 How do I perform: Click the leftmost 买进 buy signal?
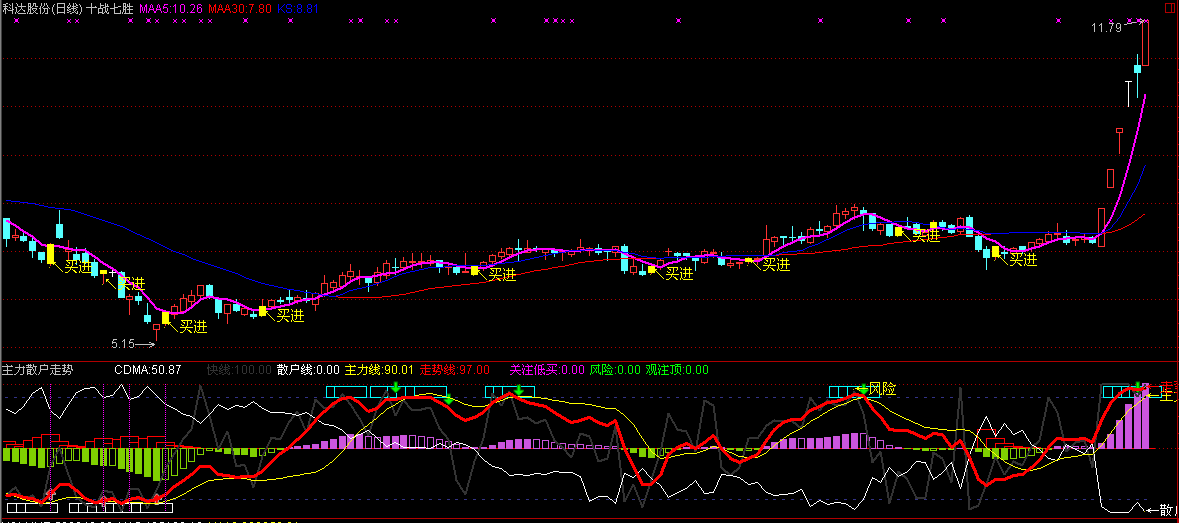(79, 266)
